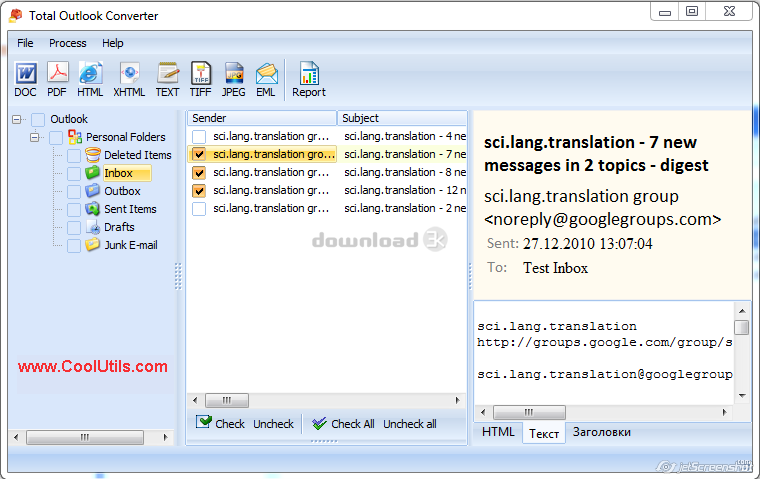Screen dimensions: 760x479
Task: Choose the HTML export icon
Action: [x=91, y=74]
